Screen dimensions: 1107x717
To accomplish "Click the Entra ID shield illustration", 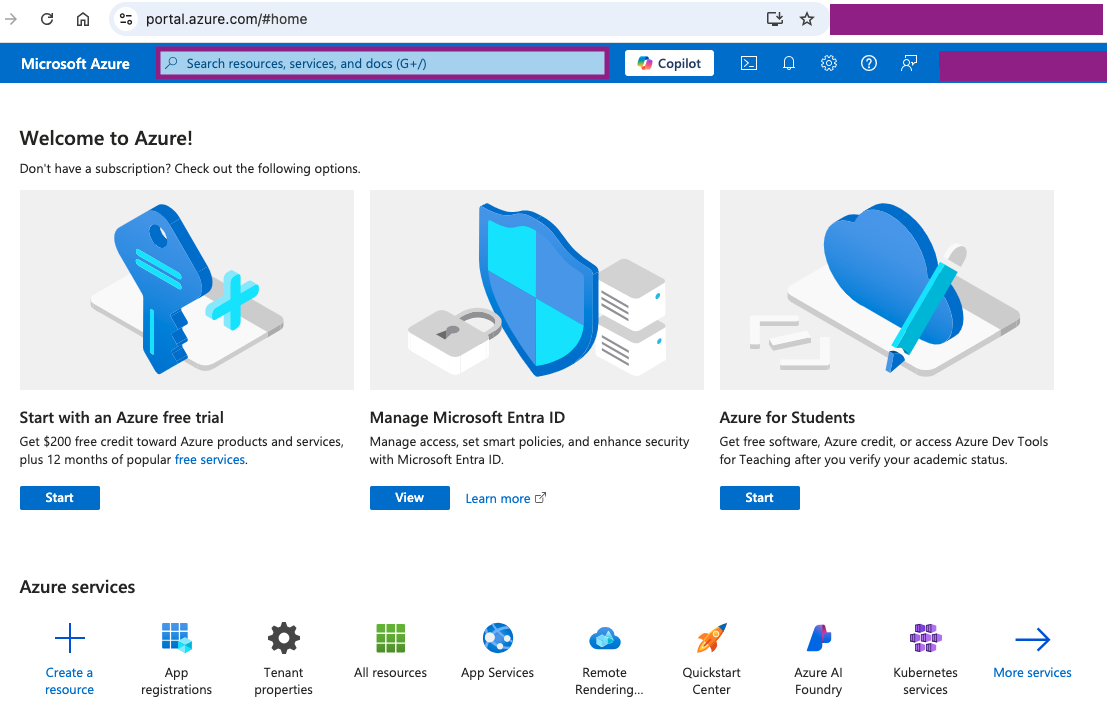I will [537, 289].
